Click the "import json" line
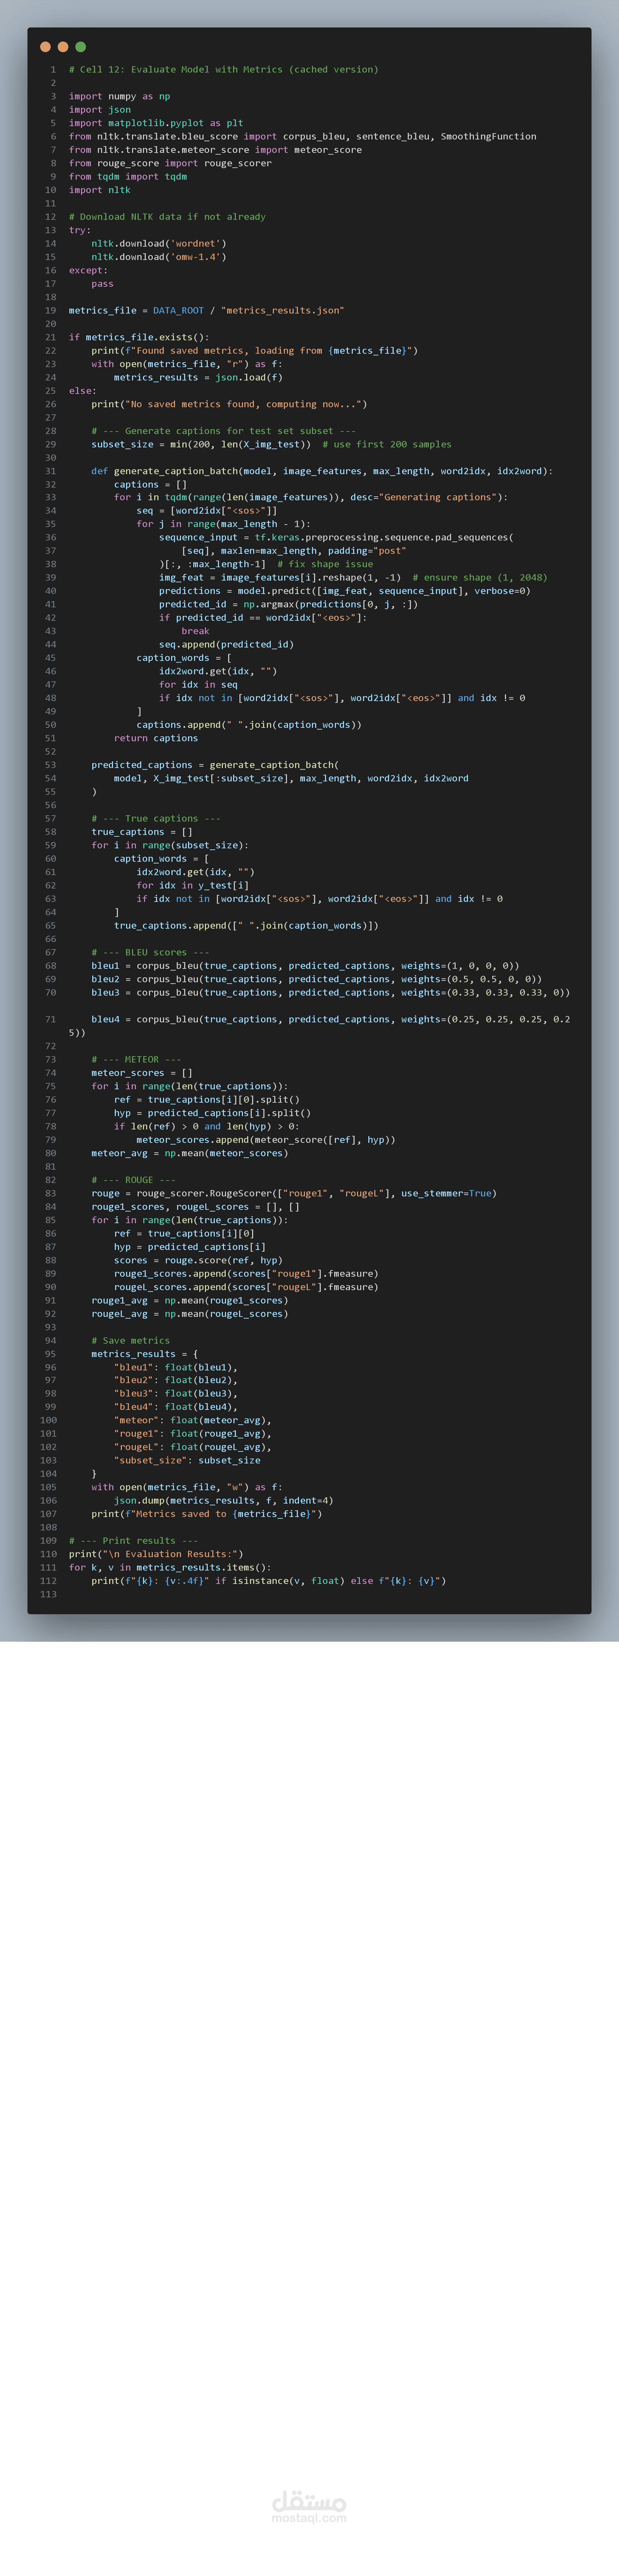The height and width of the screenshot is (2576, 619). pos(100,110)
